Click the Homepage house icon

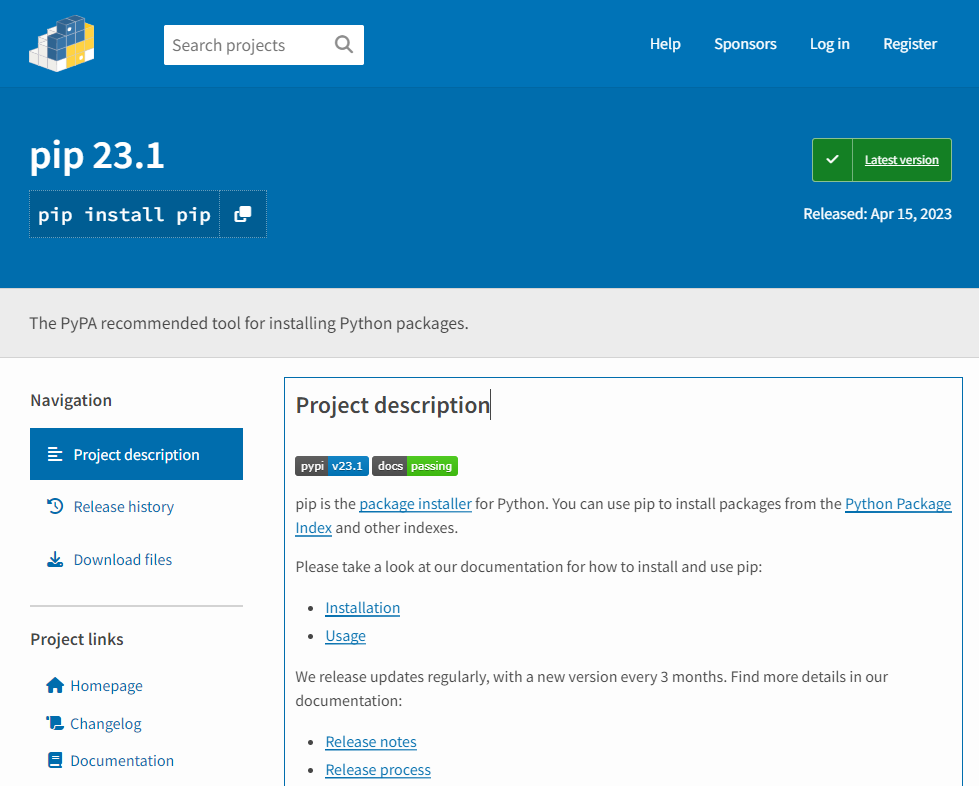tap(55, 685)
